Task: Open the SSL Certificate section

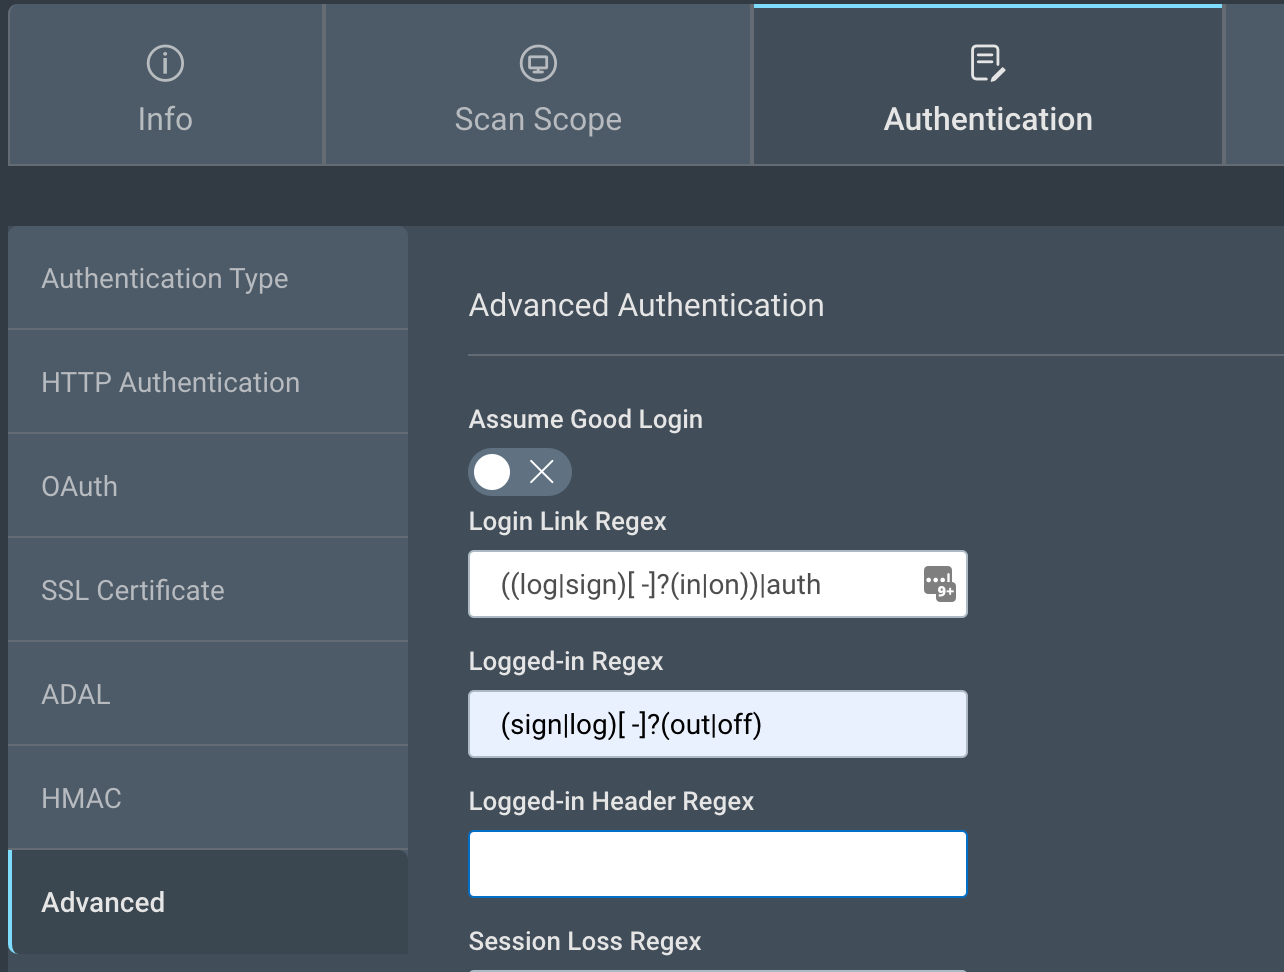Action: pos(133,590)
